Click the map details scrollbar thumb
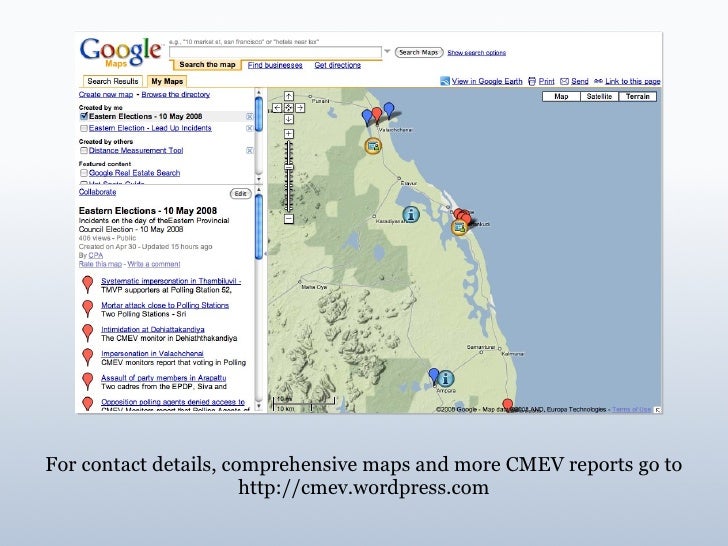The height and width of the screenshot is (546, 728). coord(259,227)
